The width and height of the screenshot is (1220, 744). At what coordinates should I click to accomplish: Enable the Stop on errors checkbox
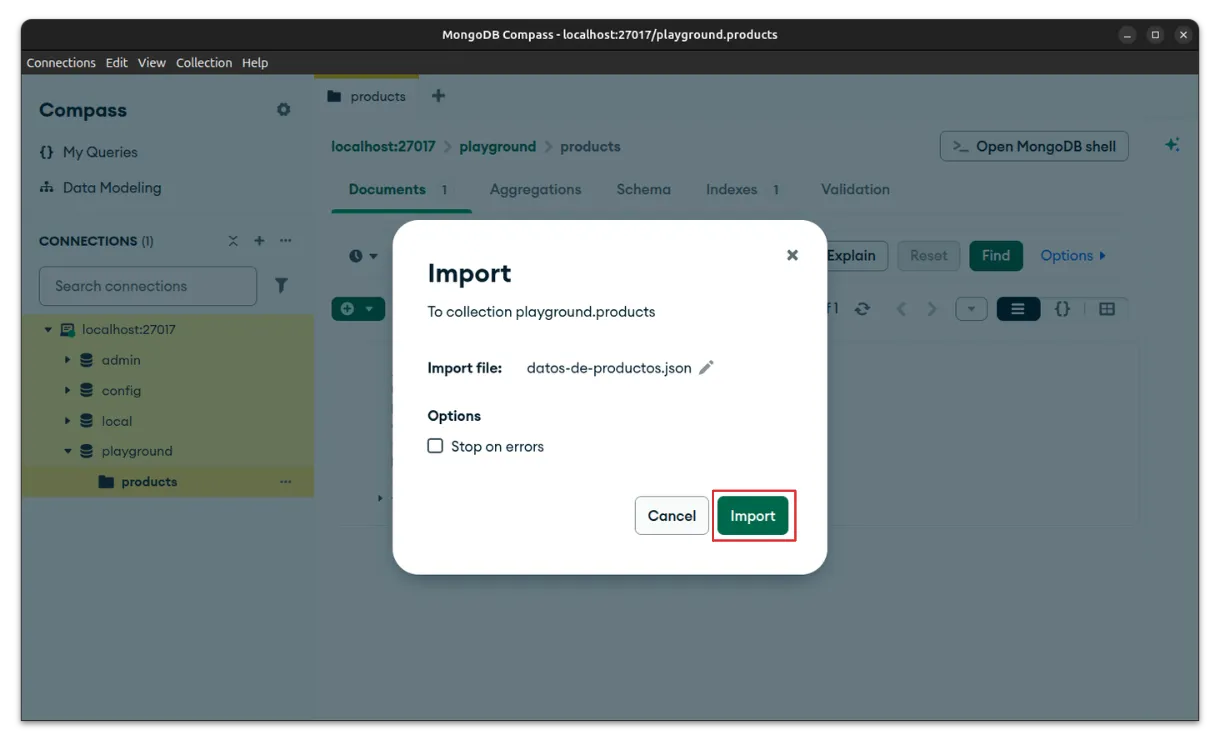click(435, 446)
